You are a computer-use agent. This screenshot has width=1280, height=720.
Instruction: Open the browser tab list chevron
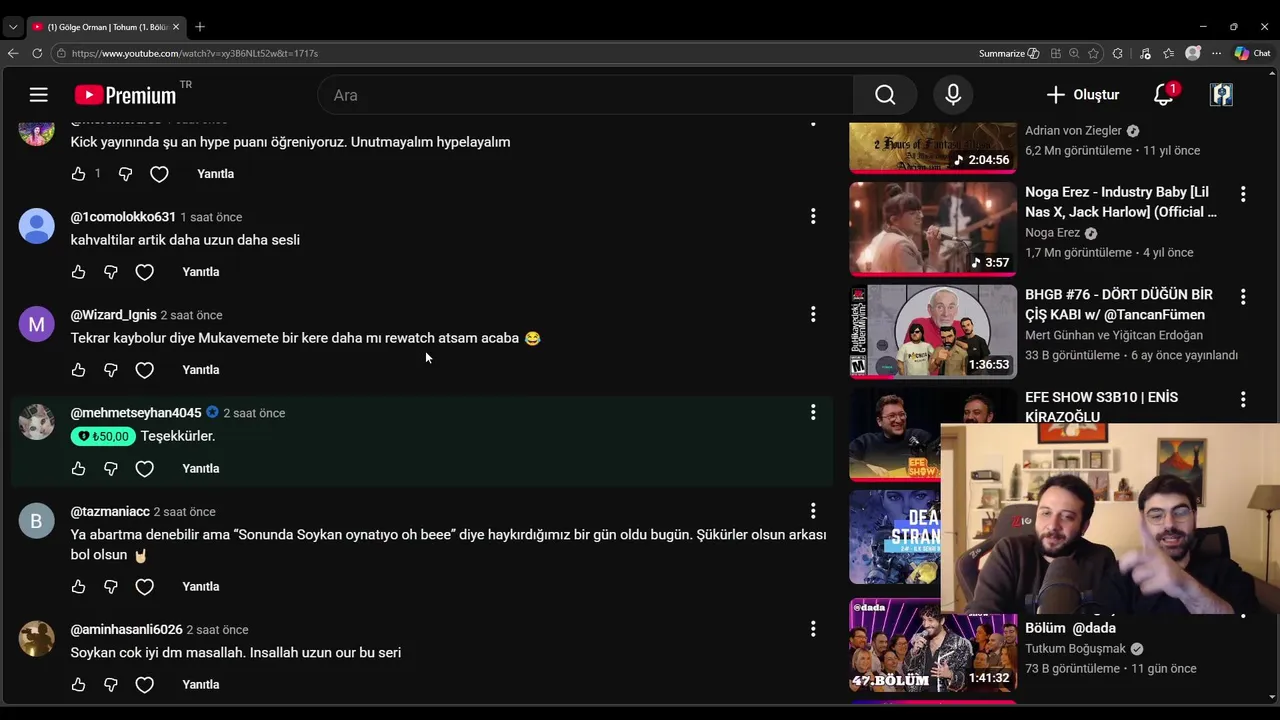(x=13, y=27)
